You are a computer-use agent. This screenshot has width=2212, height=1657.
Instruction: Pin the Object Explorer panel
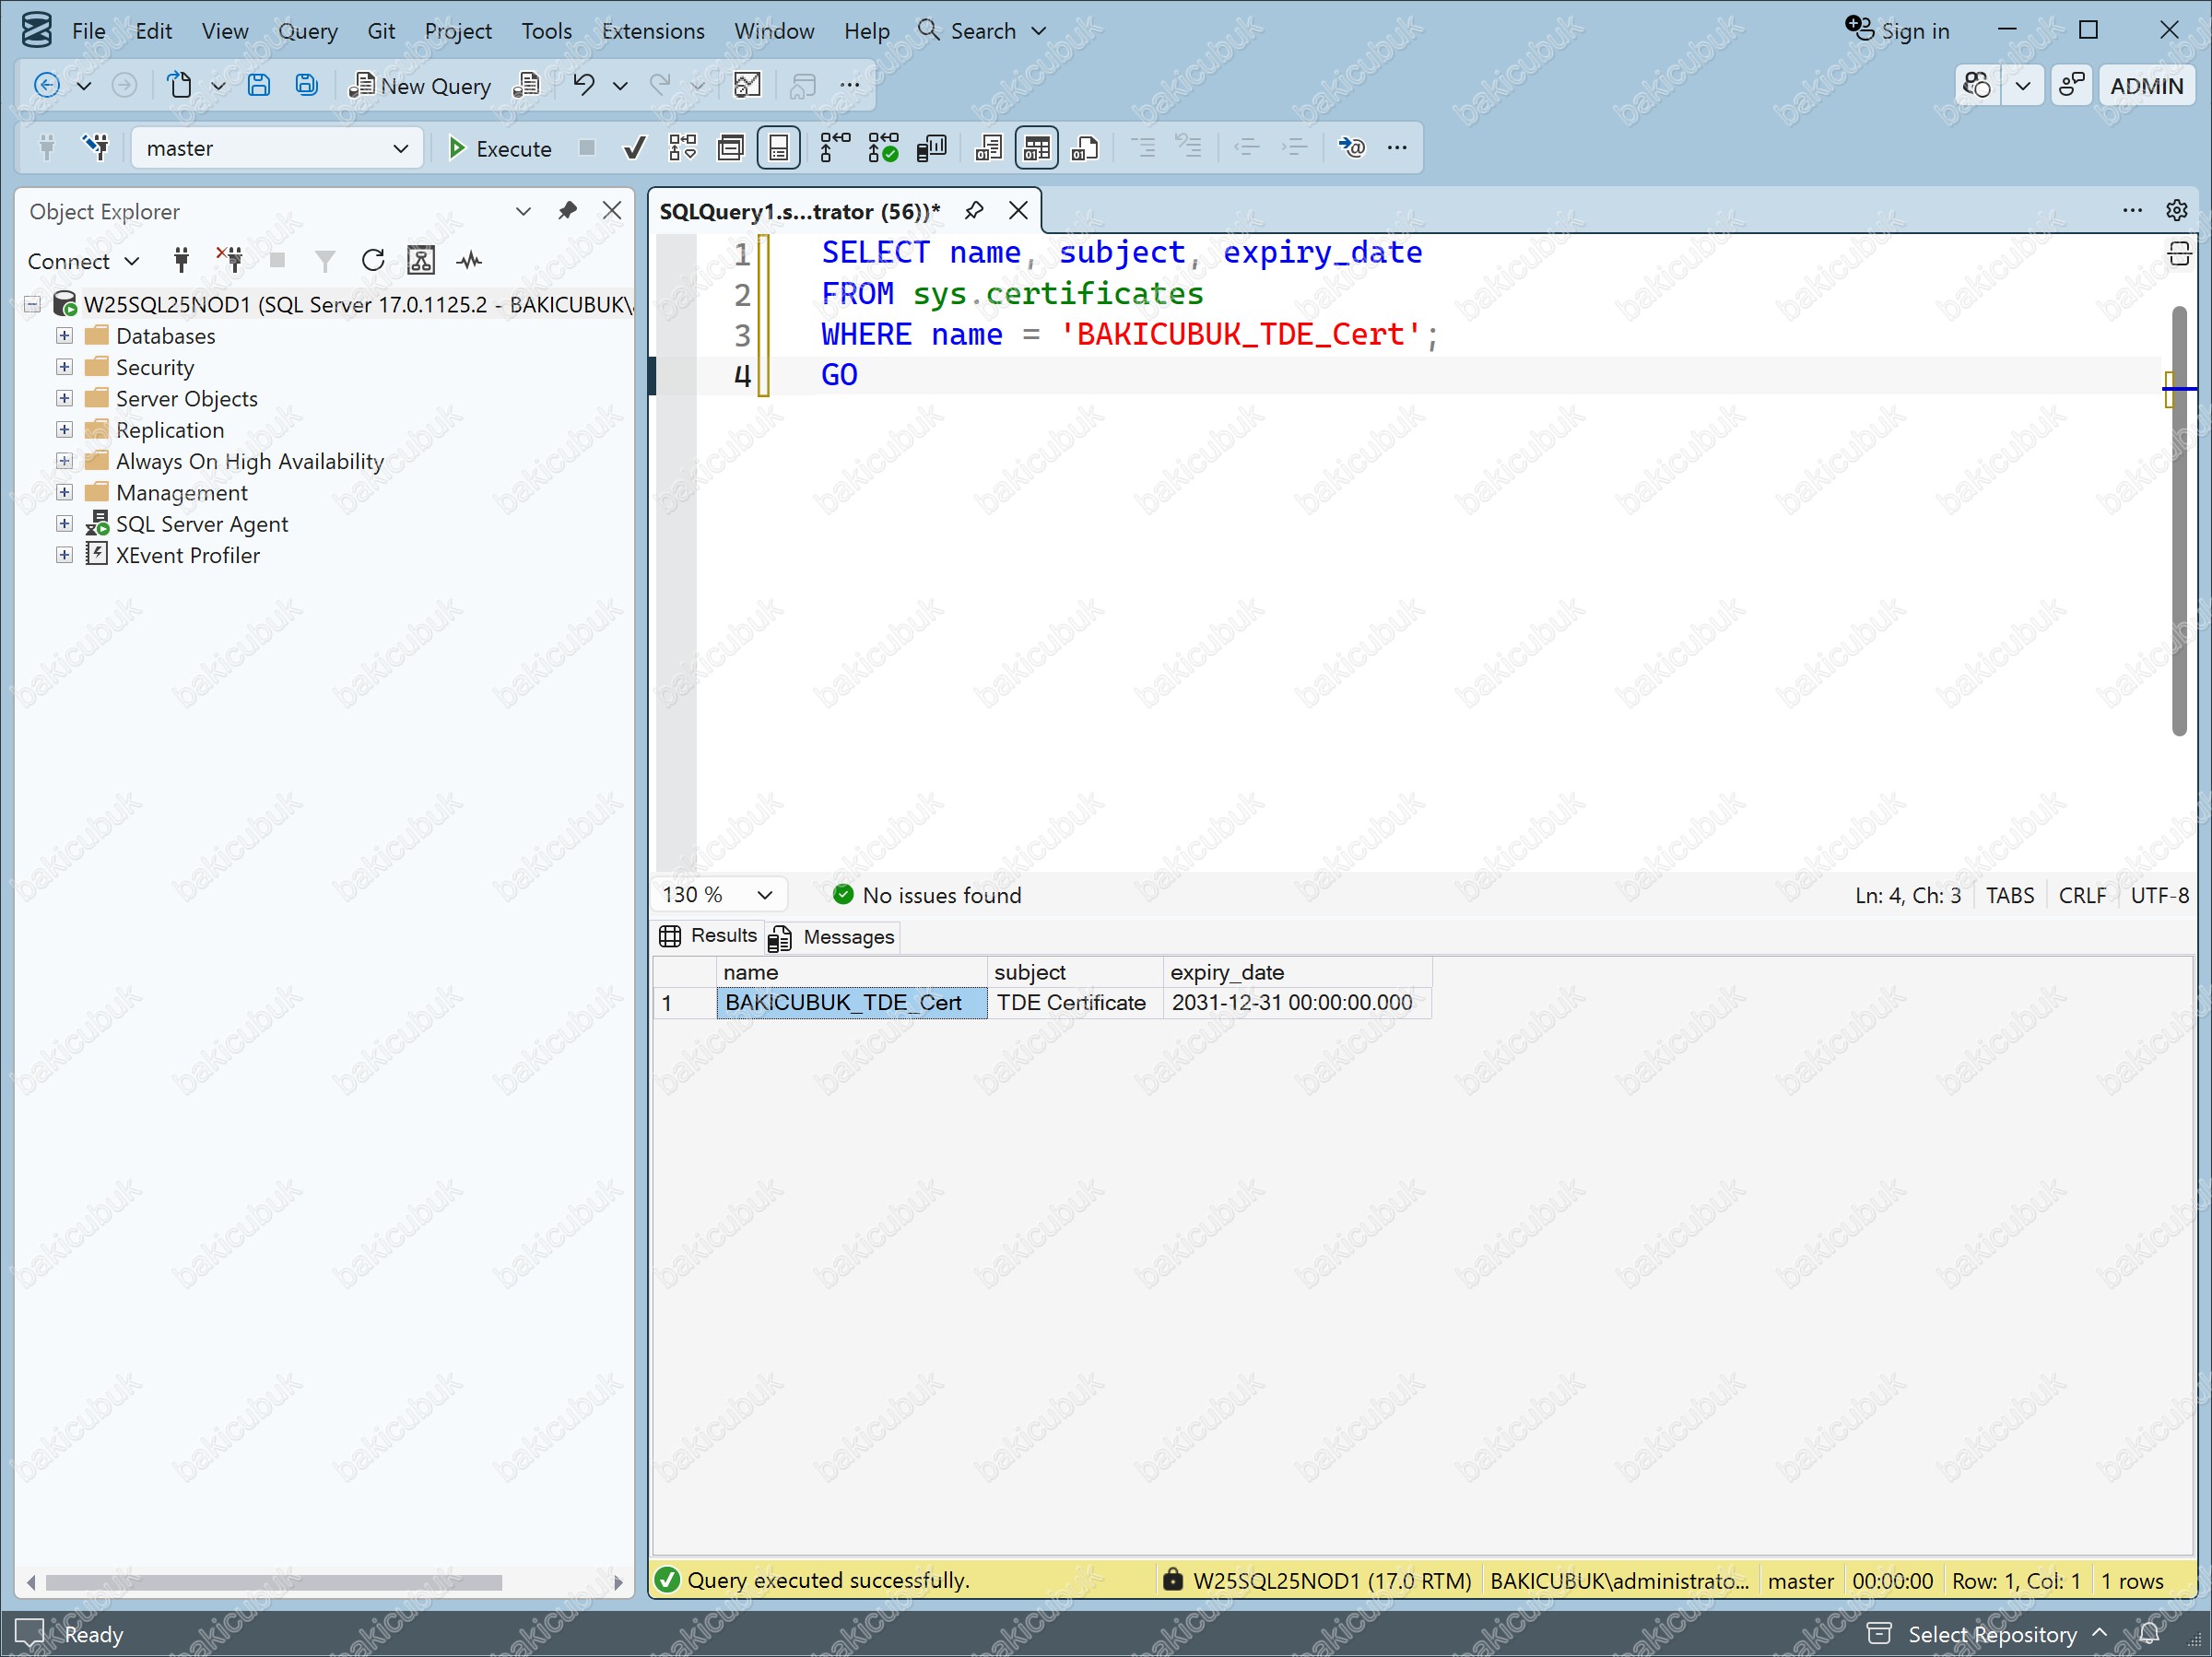567,211
